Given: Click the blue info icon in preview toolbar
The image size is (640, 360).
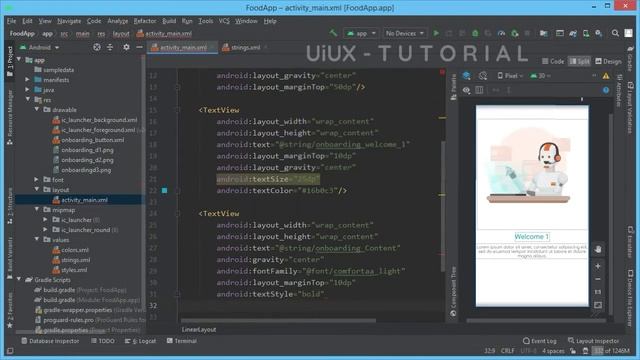Looking at the screenshot, I should (x=606, y=90).
